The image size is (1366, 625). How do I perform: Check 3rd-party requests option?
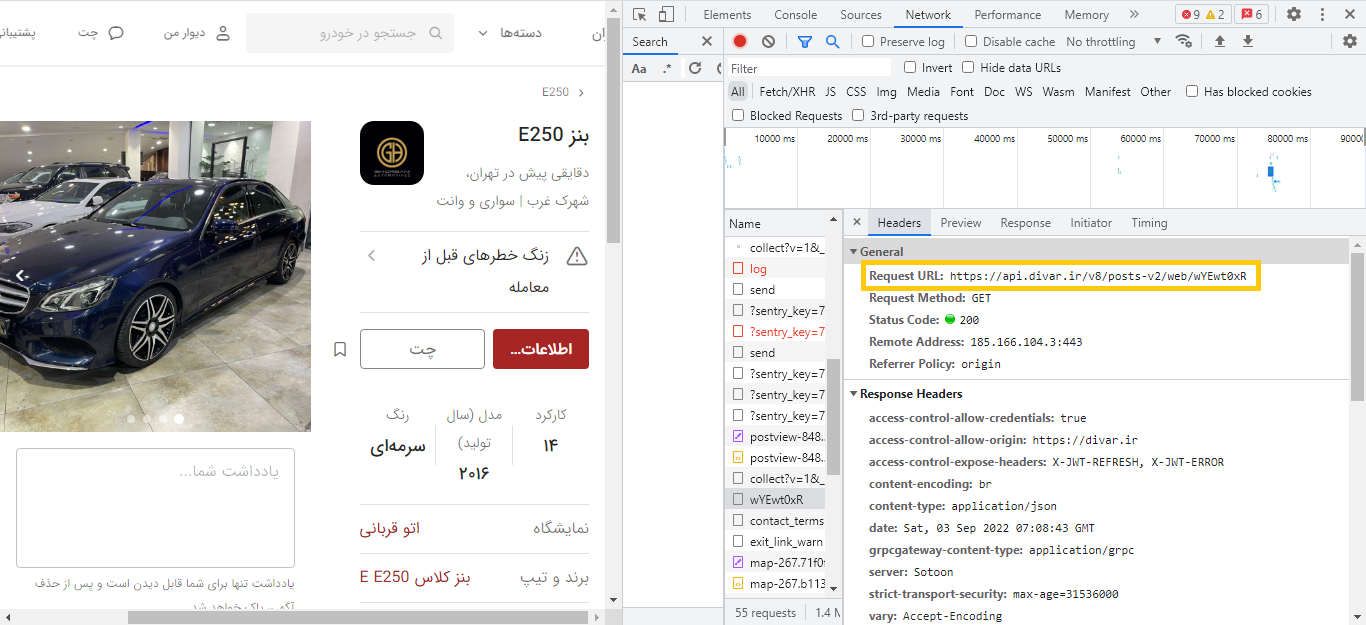859,115
